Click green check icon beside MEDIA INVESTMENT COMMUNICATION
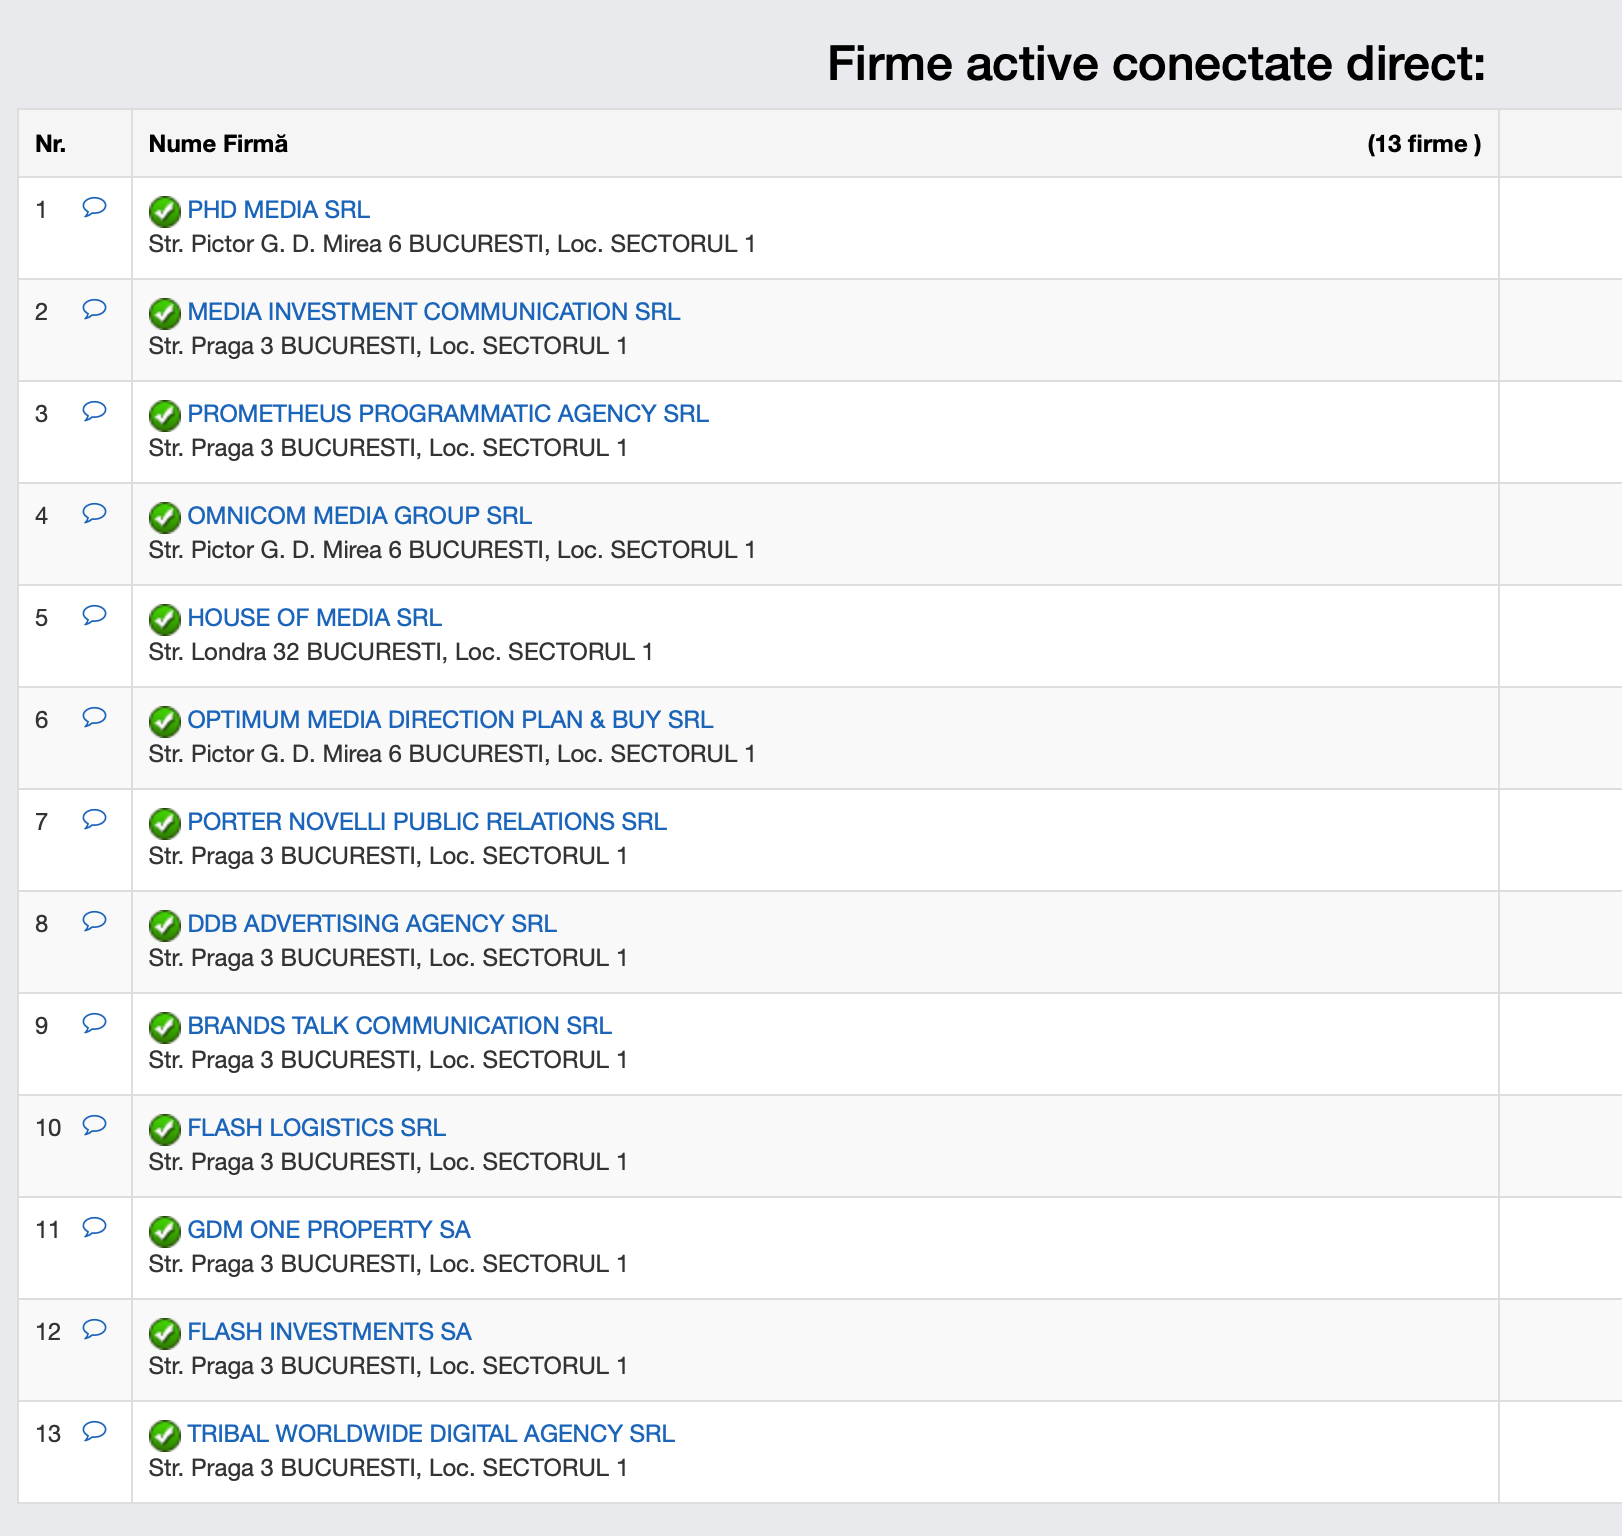1622x1536 pixels. coord(165,314)
